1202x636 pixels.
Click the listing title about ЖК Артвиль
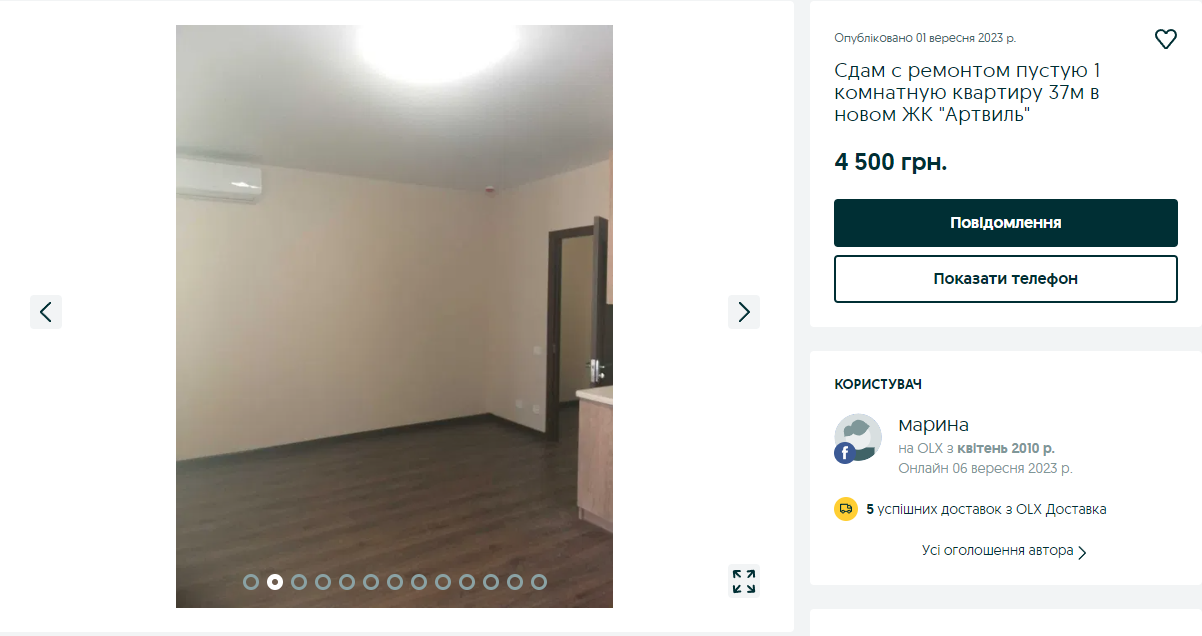(968, 93)
